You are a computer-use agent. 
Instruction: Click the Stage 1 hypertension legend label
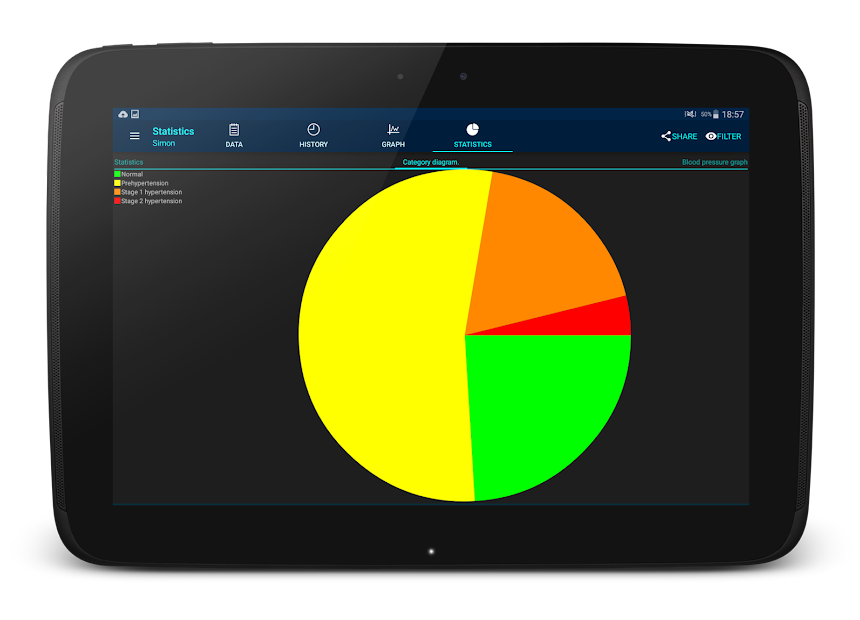tap(151, 192)
